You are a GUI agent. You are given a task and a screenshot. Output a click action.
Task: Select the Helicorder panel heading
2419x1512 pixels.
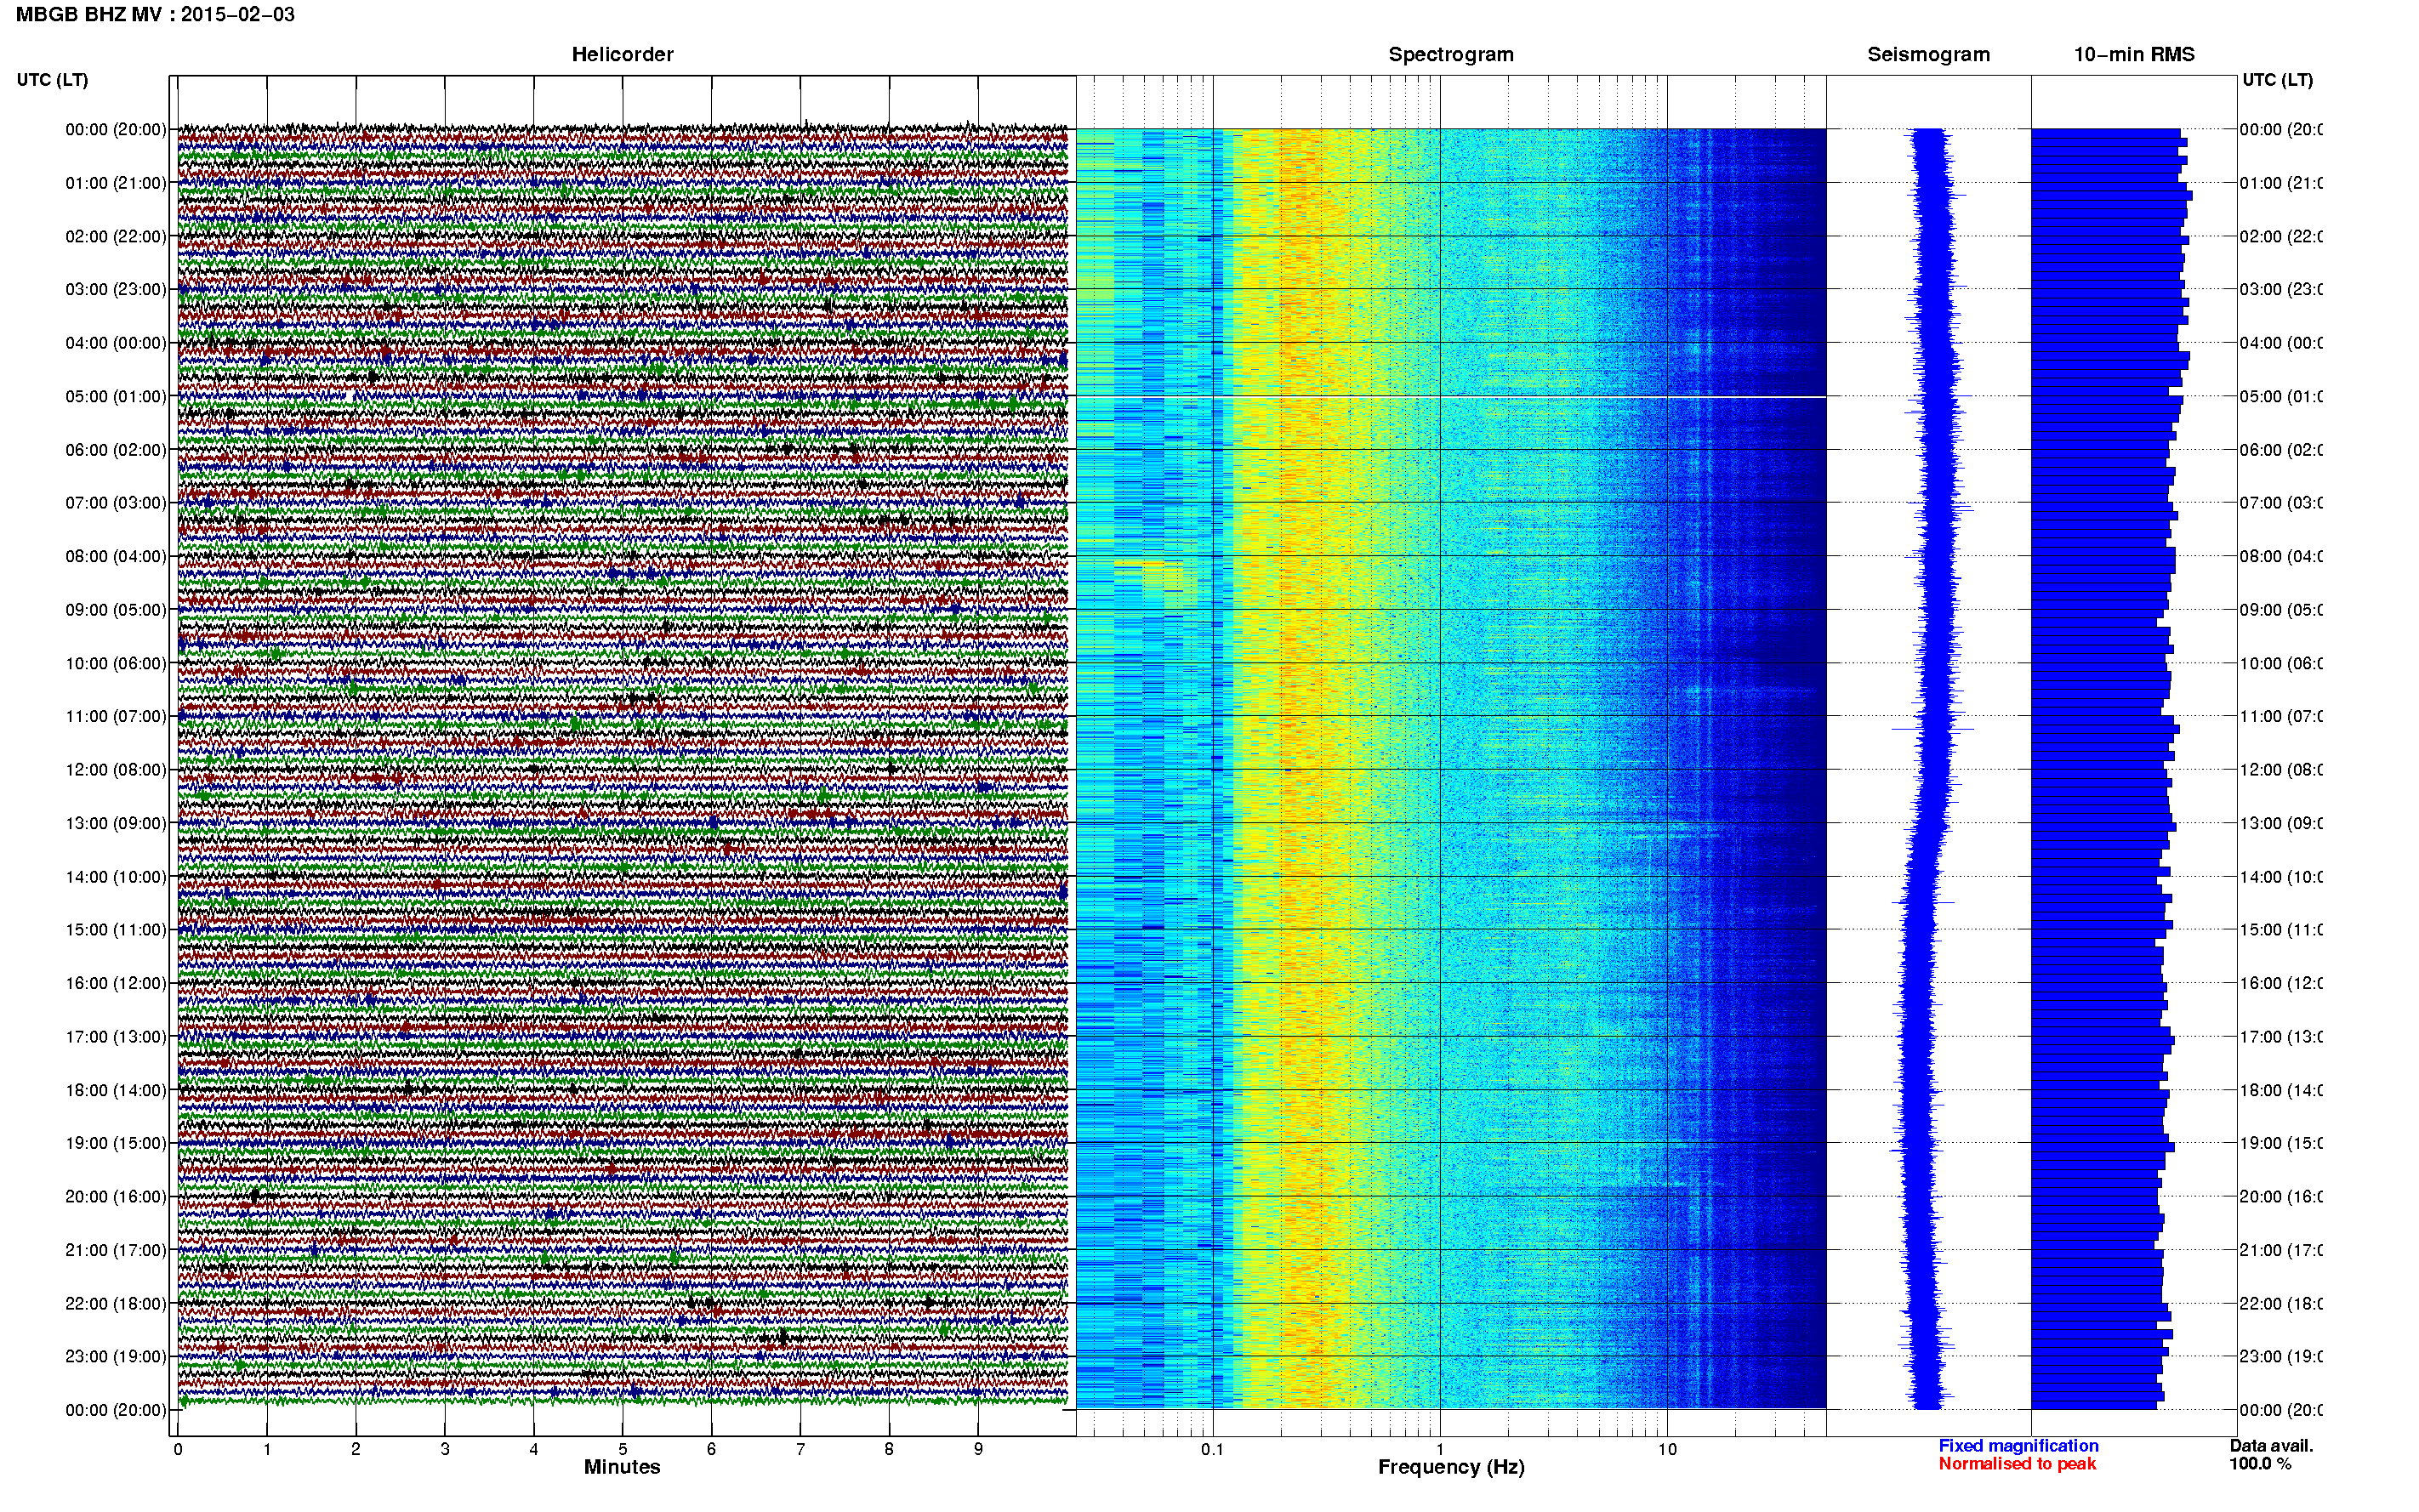622,54
